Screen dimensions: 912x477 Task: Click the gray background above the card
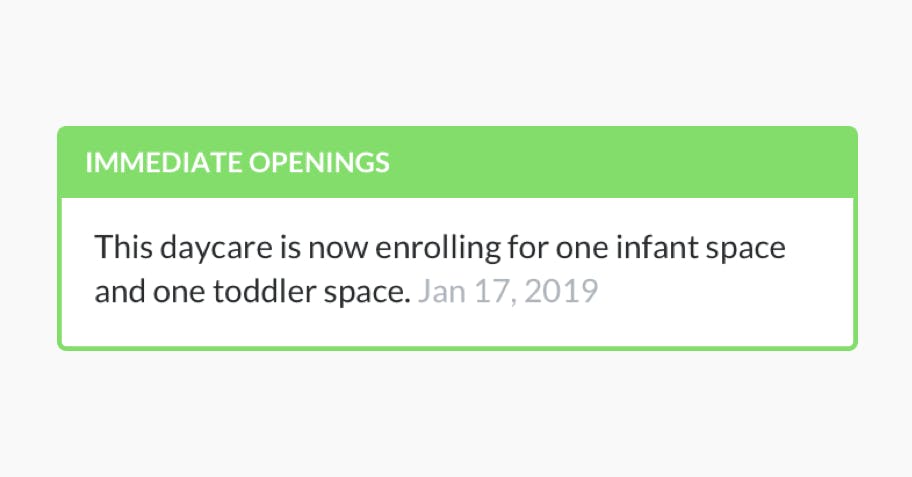tap(456, 60)
